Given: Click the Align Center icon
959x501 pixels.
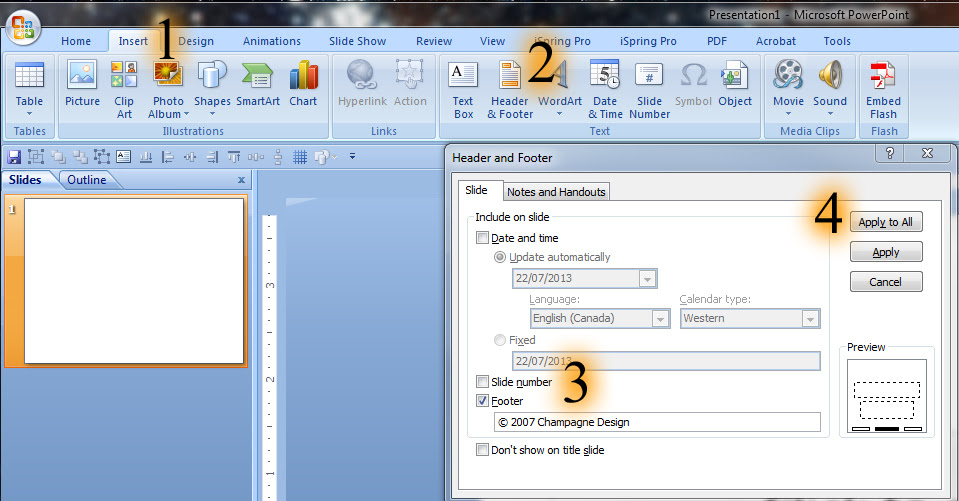Looking at the screenshot, I should click(190, 157).
